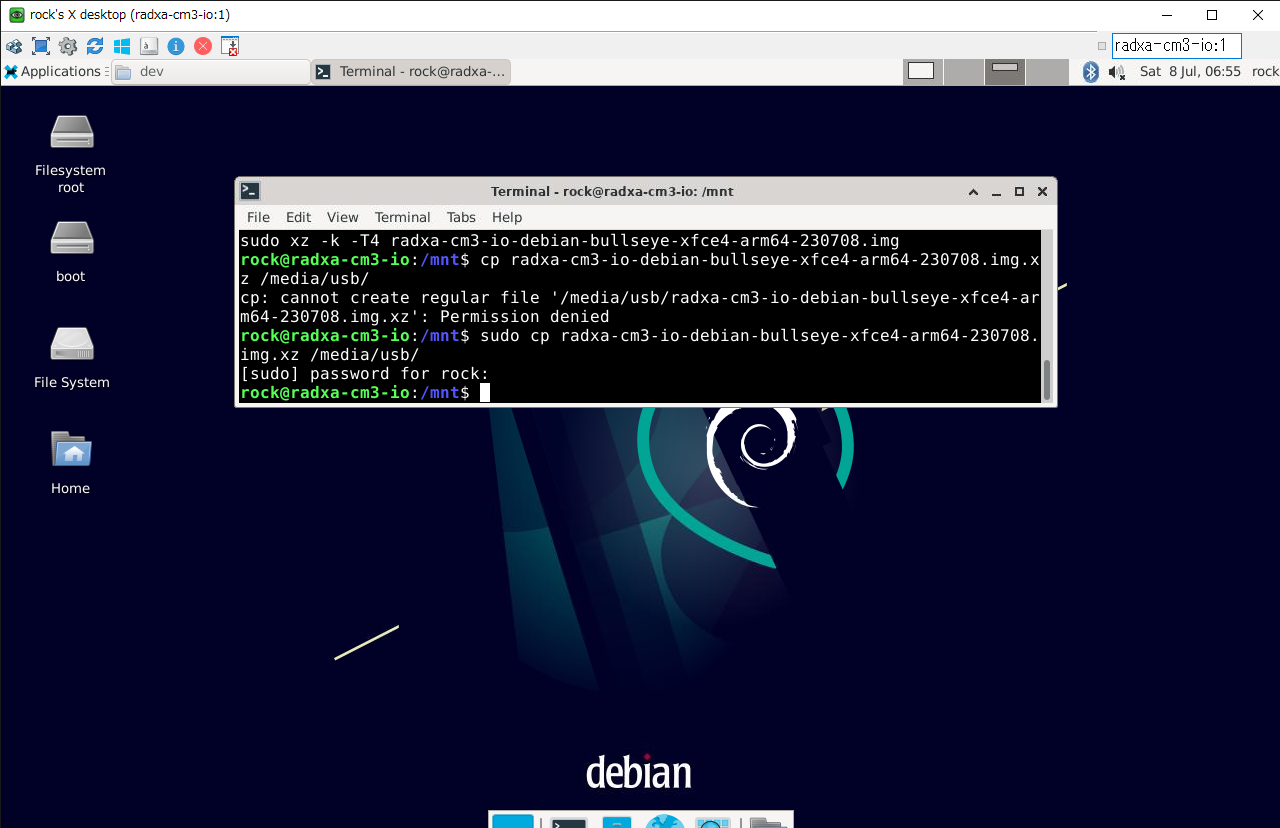Select the Terminal taskbar window button

click(x=411, y=71)
